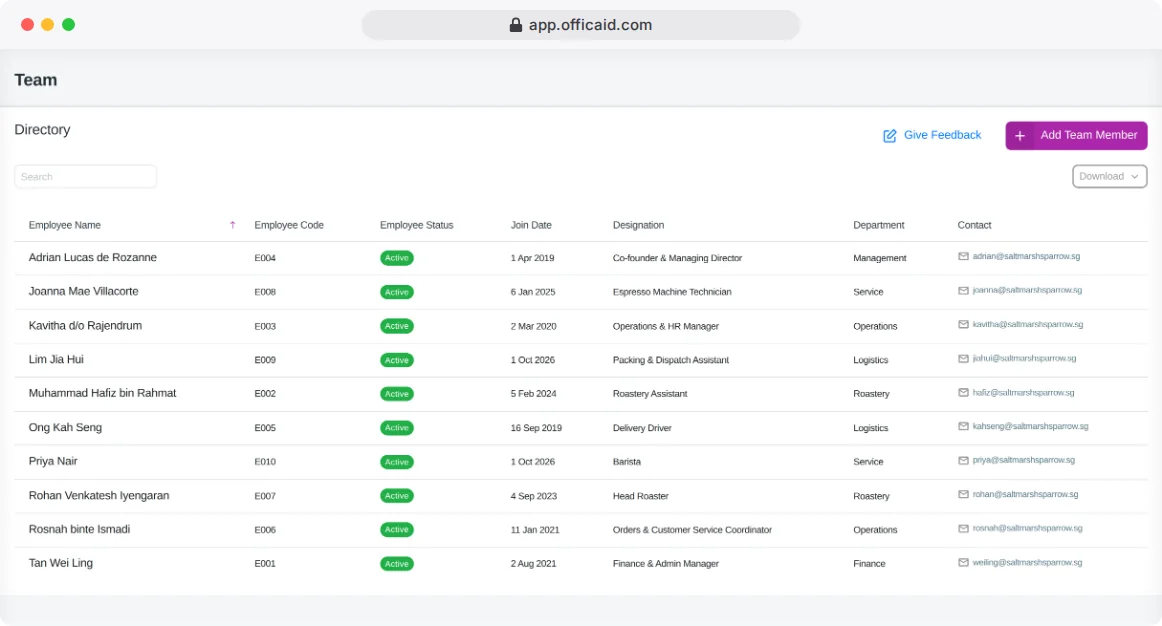The image size is (1162, 626).
Task: Click the envelope icon in Tan Wei Ling's row
Action: tap(963, 562)
